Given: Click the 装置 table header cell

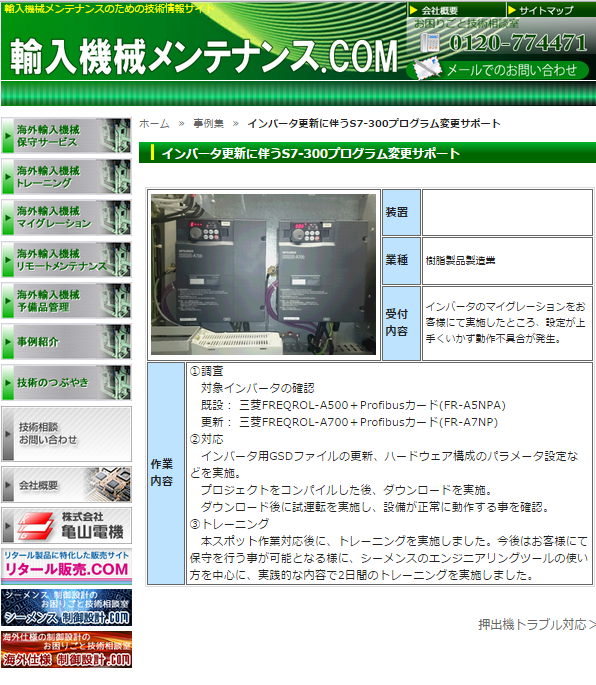Looking at the screenshot, I should click(x=401, y=212).
